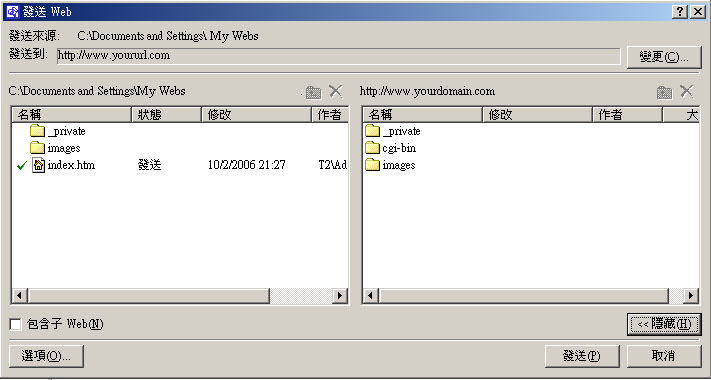Click the delete X icon above remote pane

[687, 91]
